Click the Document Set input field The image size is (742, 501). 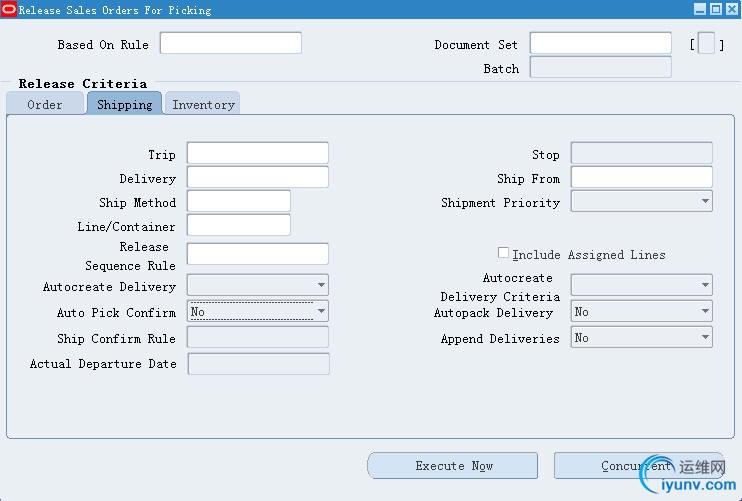(x=601, y=43)
